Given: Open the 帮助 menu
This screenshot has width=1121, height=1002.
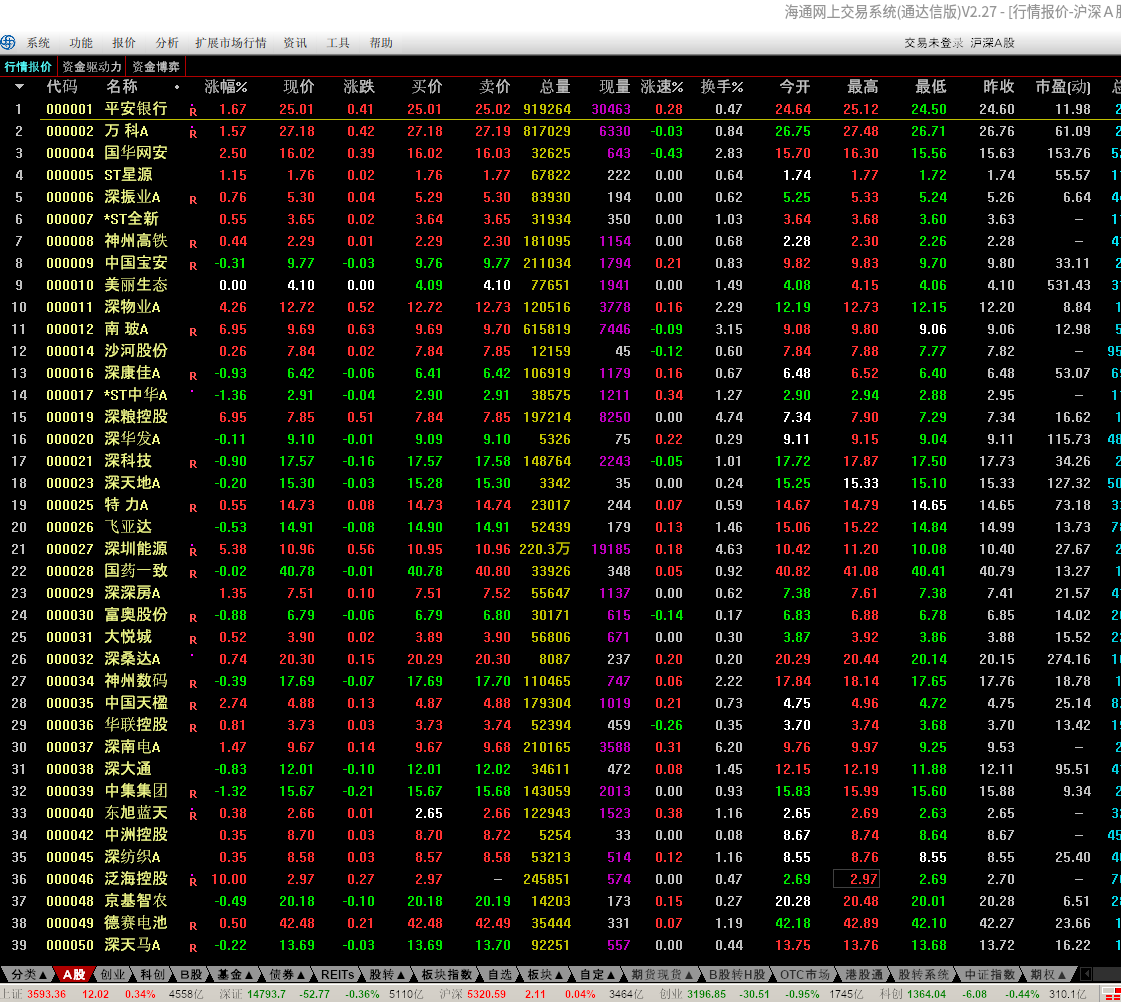Looking at the screenshot, I should [381, 43].
